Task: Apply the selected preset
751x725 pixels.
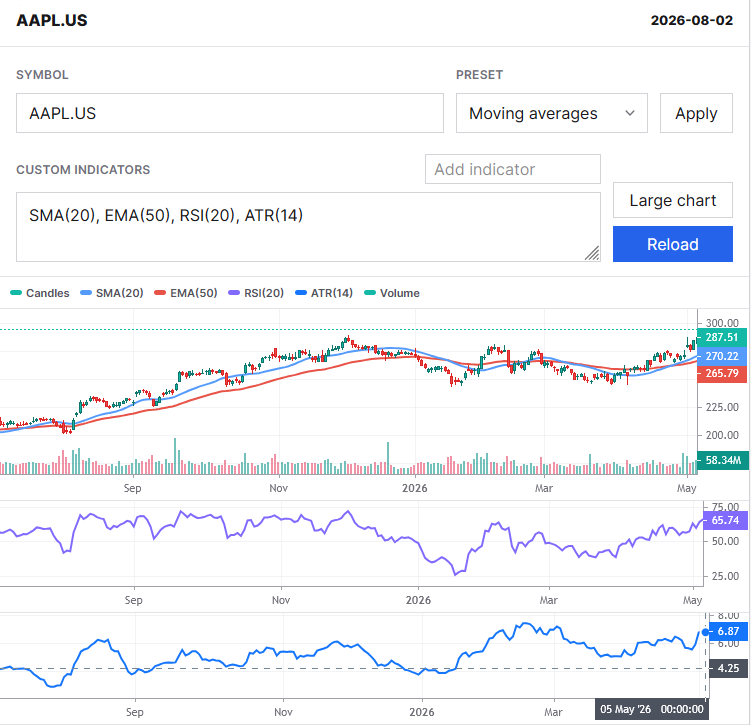Action: tap(695, 113)
